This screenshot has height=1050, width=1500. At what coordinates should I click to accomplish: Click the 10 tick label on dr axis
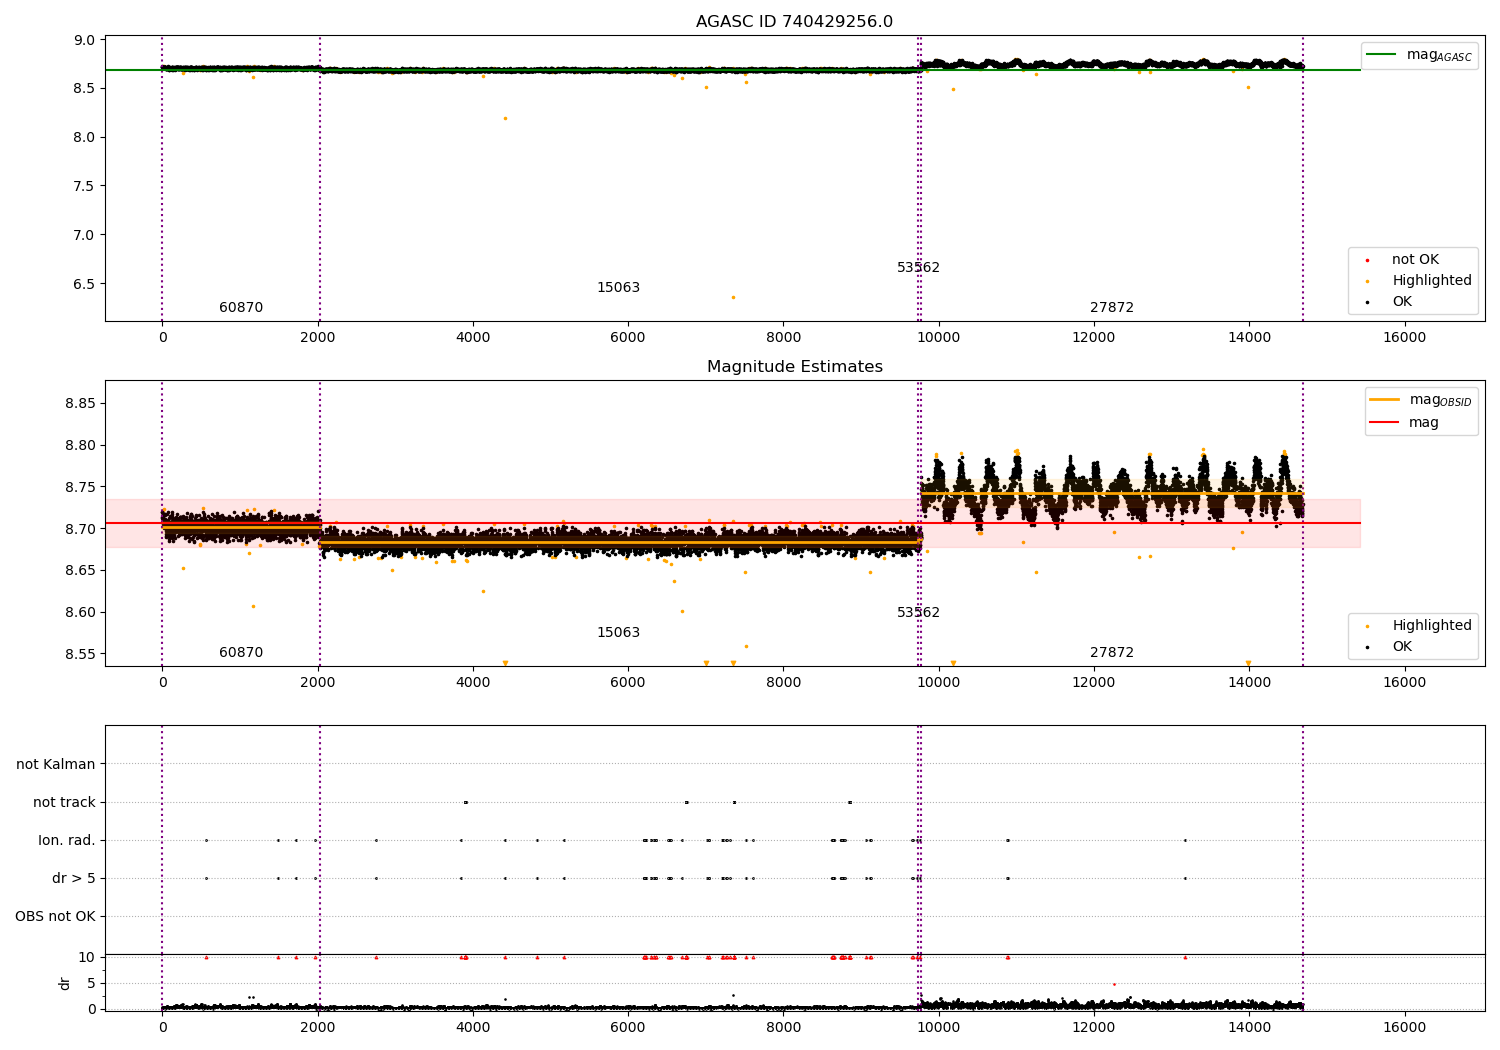[87, 958]
